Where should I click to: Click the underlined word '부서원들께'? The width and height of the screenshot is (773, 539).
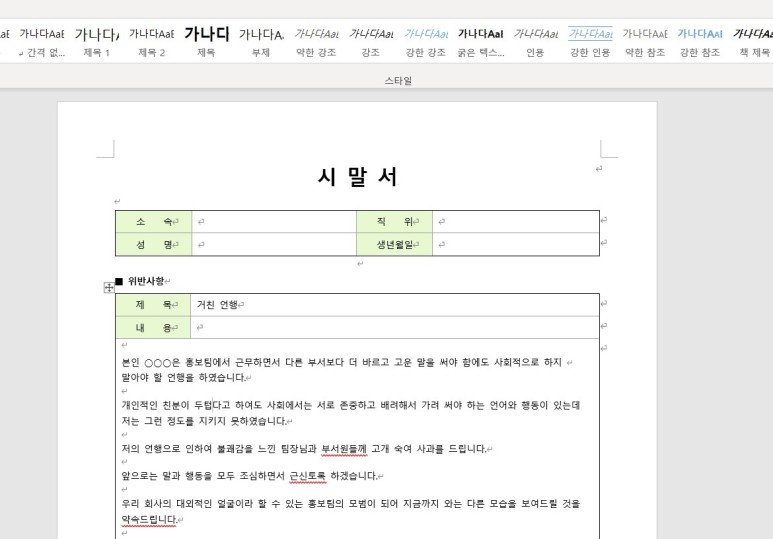344,449
